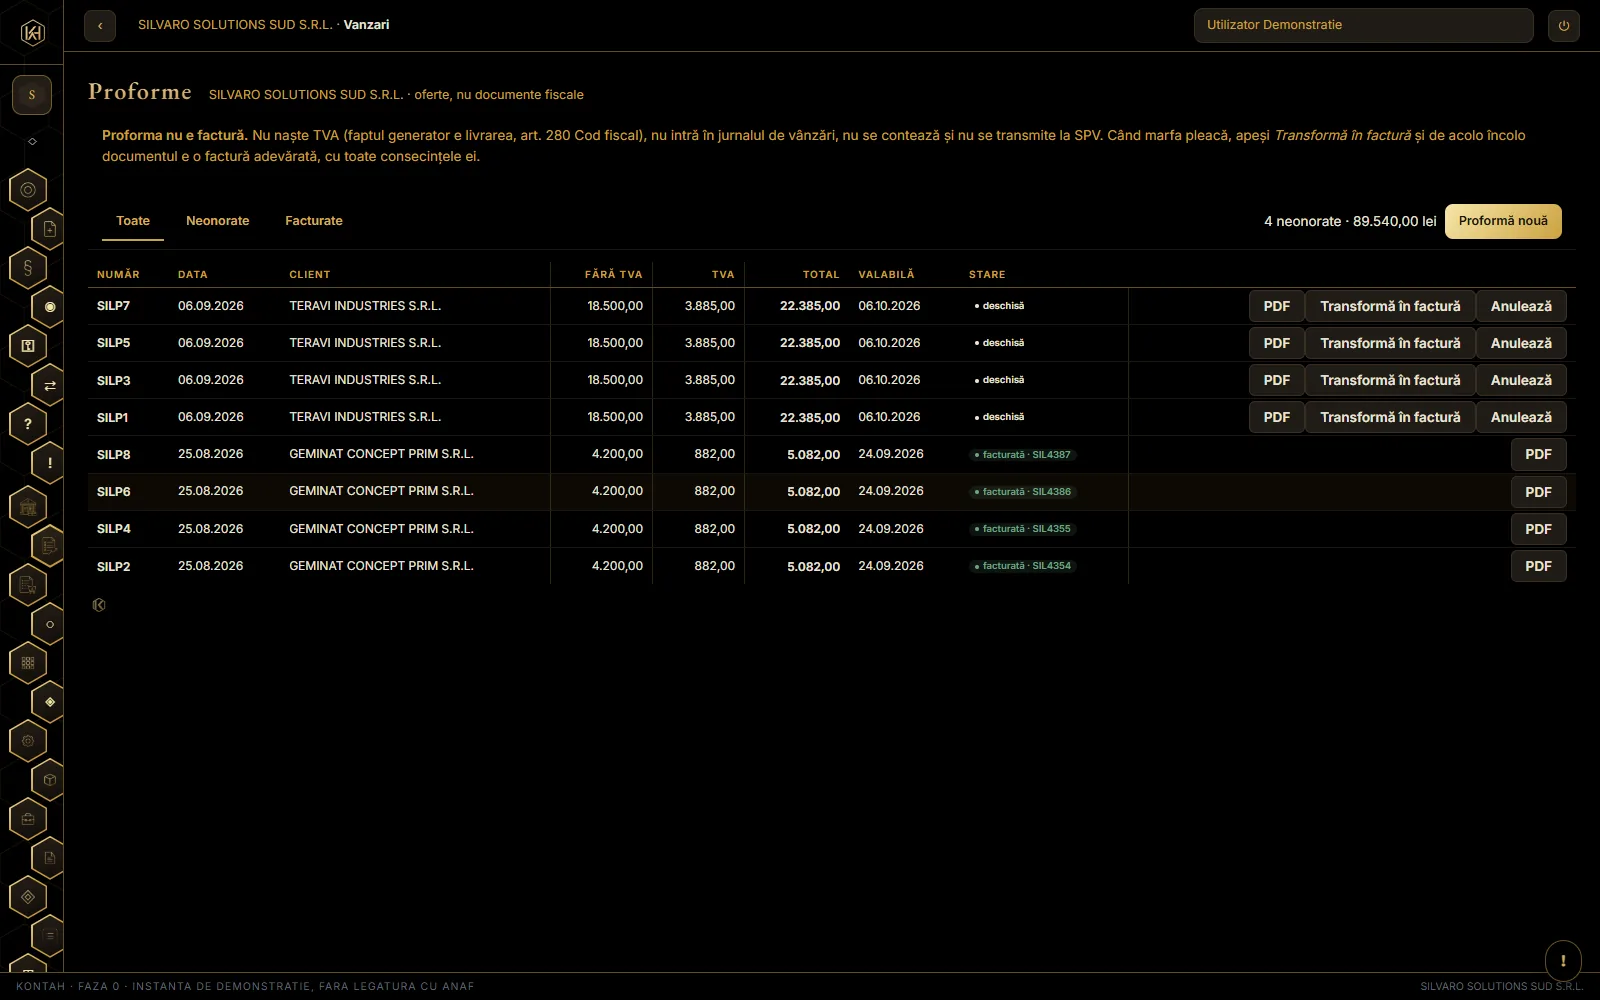The width and height of the screenshot is (1600, 1000).
Task: Open the floating exclamation help bubble
Action: (1563, 960)
